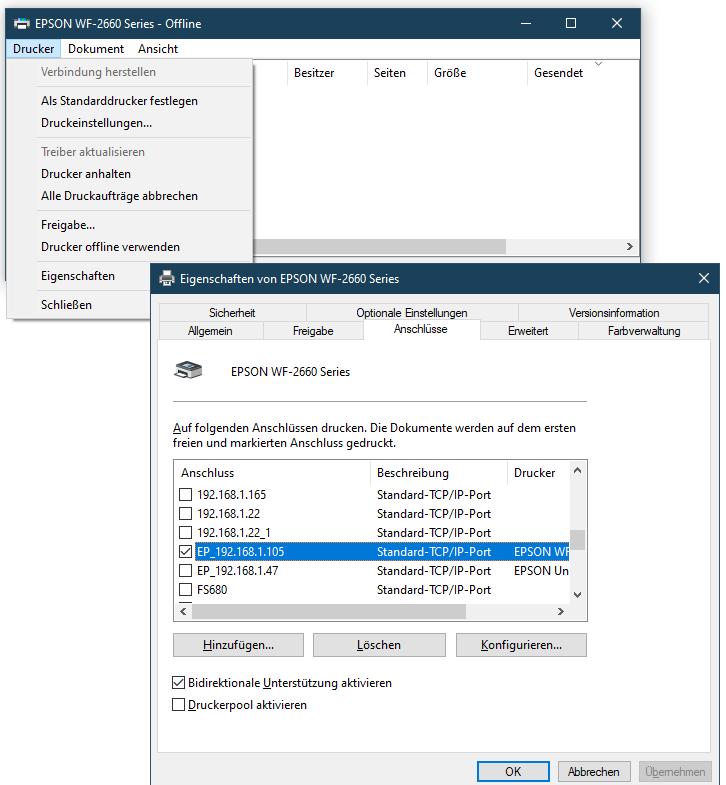Click the port list's horizontal scrollbar thumb
This screenshot has width=726, height=785.
(329, 611)
